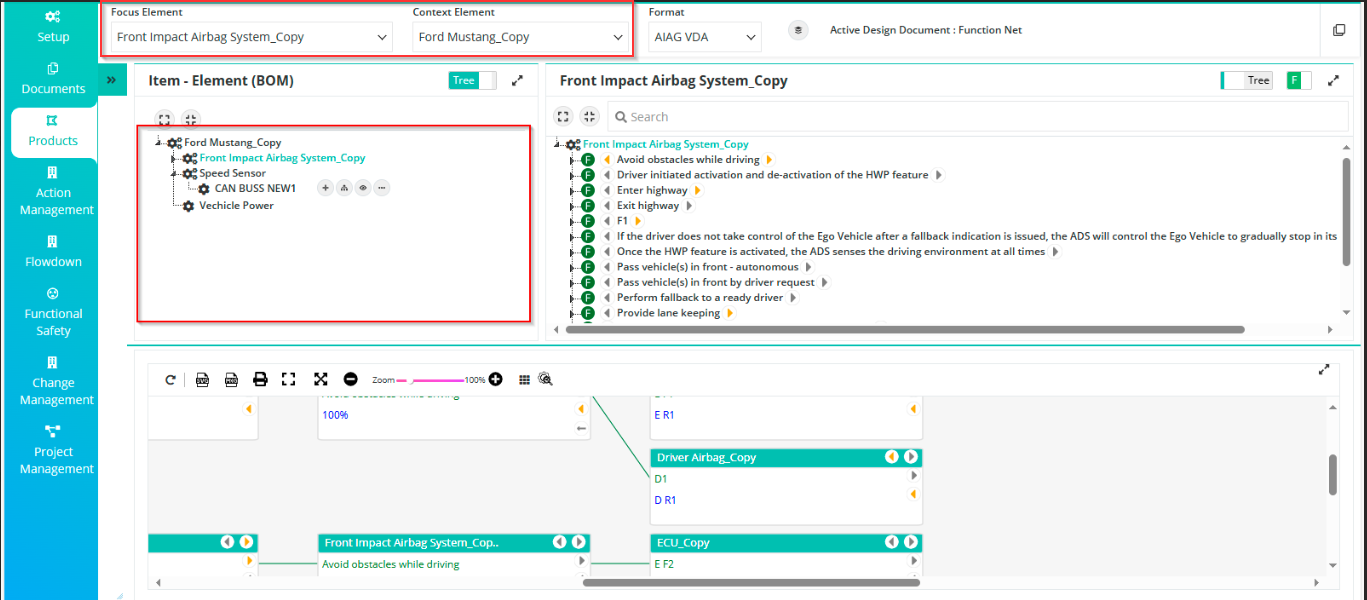Open the Setup section in sidebar
1367x600 pixels.
(53, 27)
